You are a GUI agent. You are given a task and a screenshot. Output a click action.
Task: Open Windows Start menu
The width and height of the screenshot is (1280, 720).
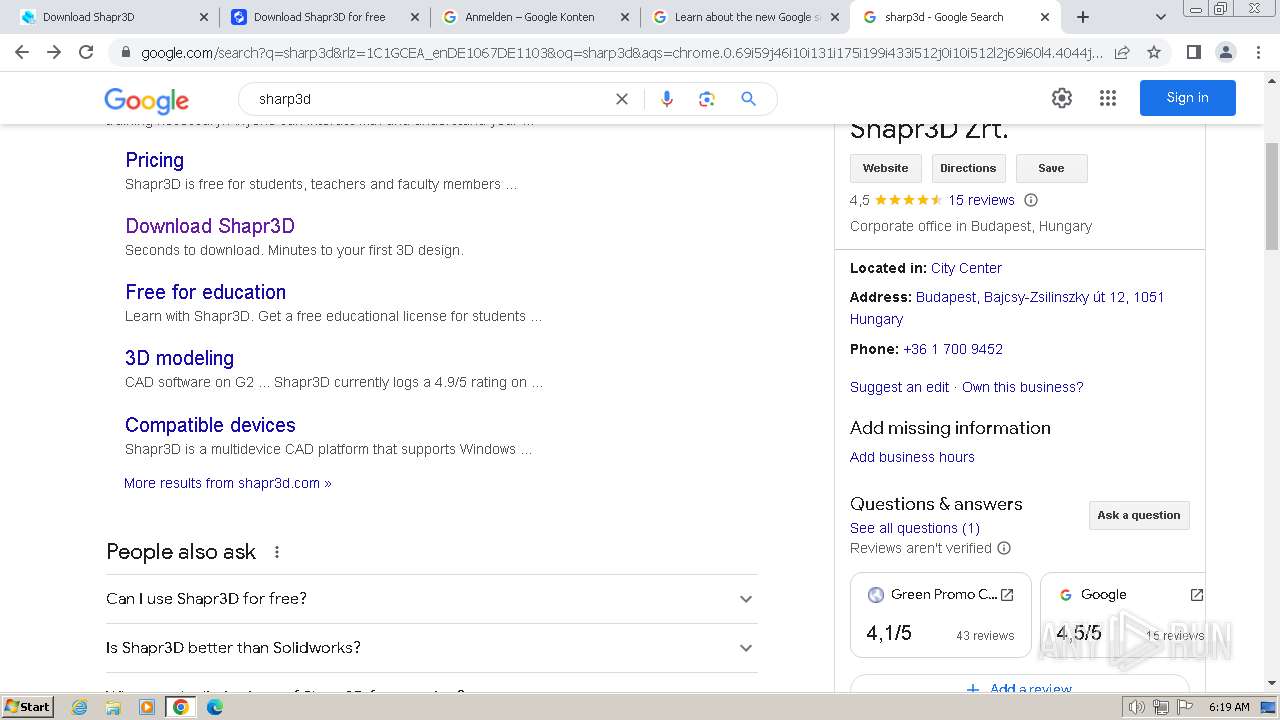[x=28, y=707]
